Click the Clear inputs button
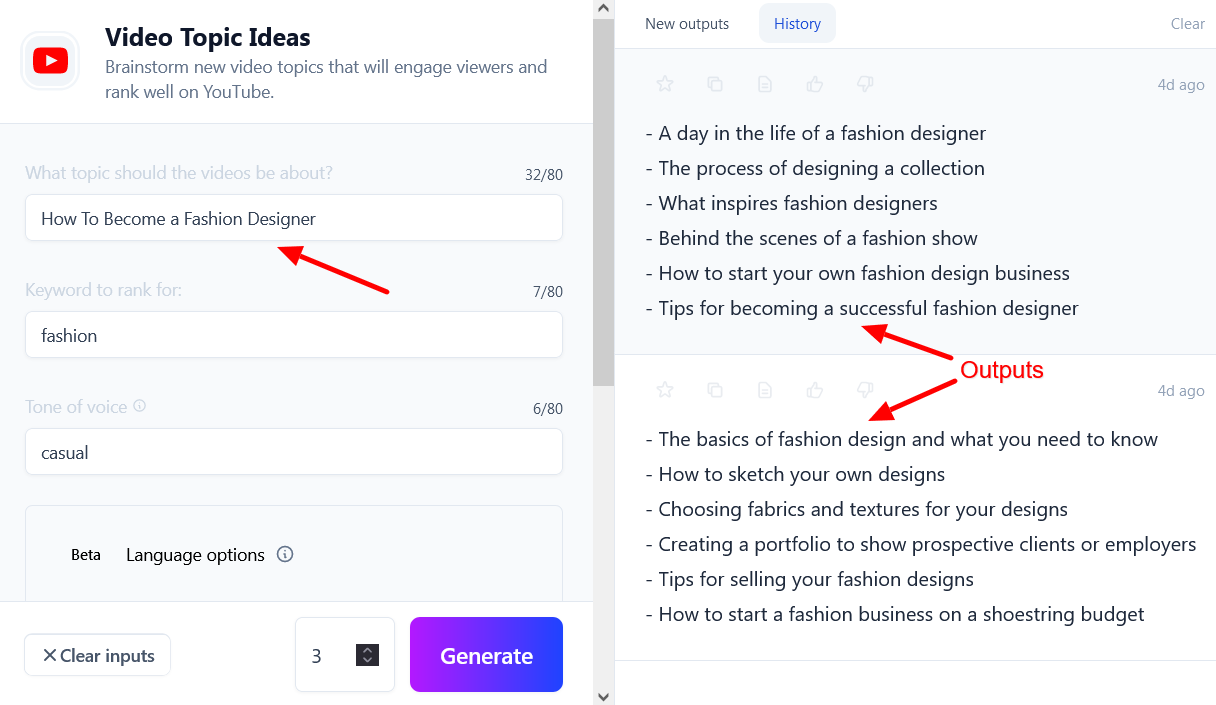The width and height of the screenshot is (1216, 705). [x=98, y=656]
